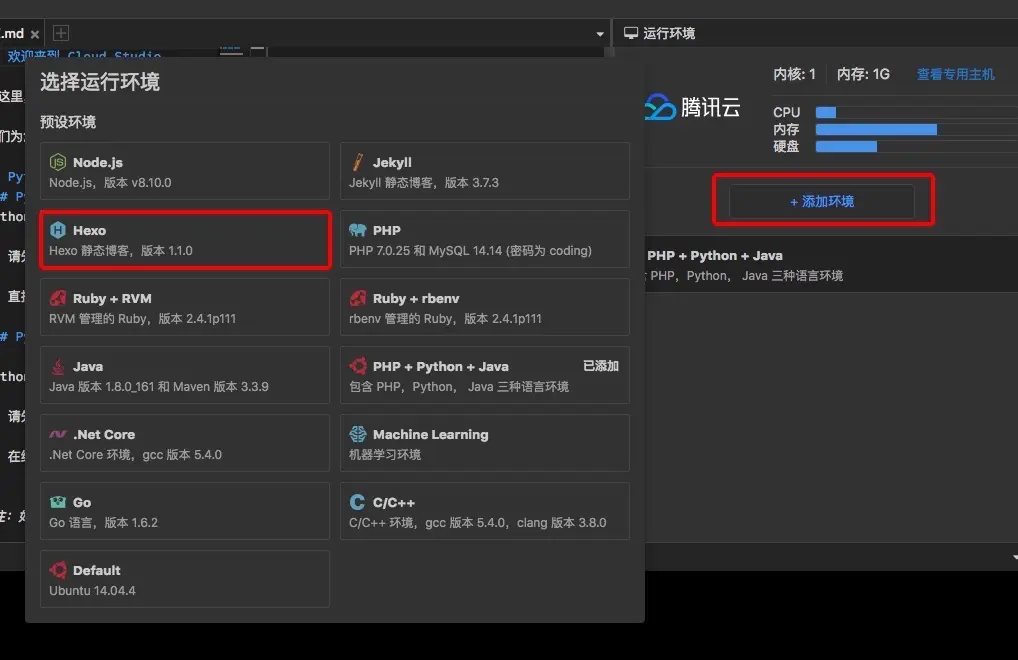Viewport: 1018px width, 660px height.
Task: Pick the Machine Learning 机器学习环境 card
Action: pyautogui.click(x=485, y=443)
